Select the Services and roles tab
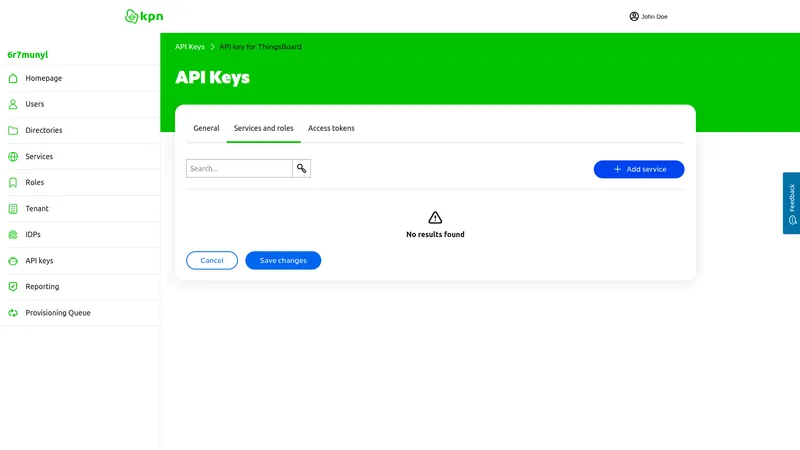The height and width of the screenshot is (450, 800). coord(264,128)
